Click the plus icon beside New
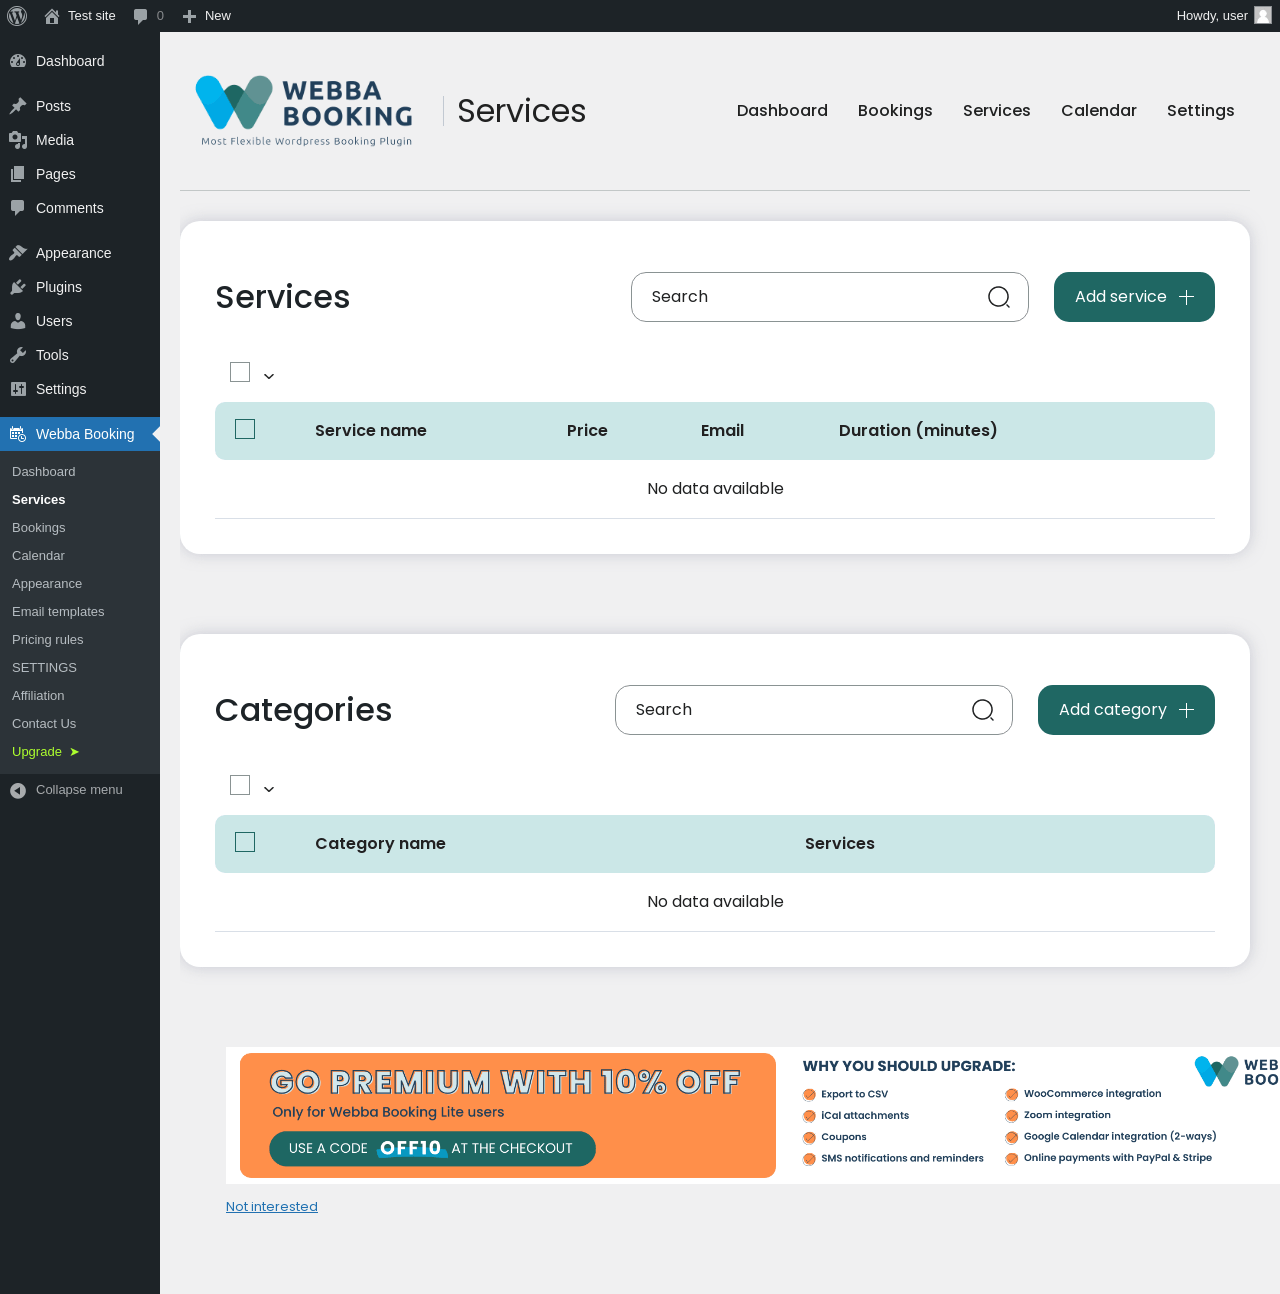The height and width of the screenshot is (1294, 1280). pos(189,16)
